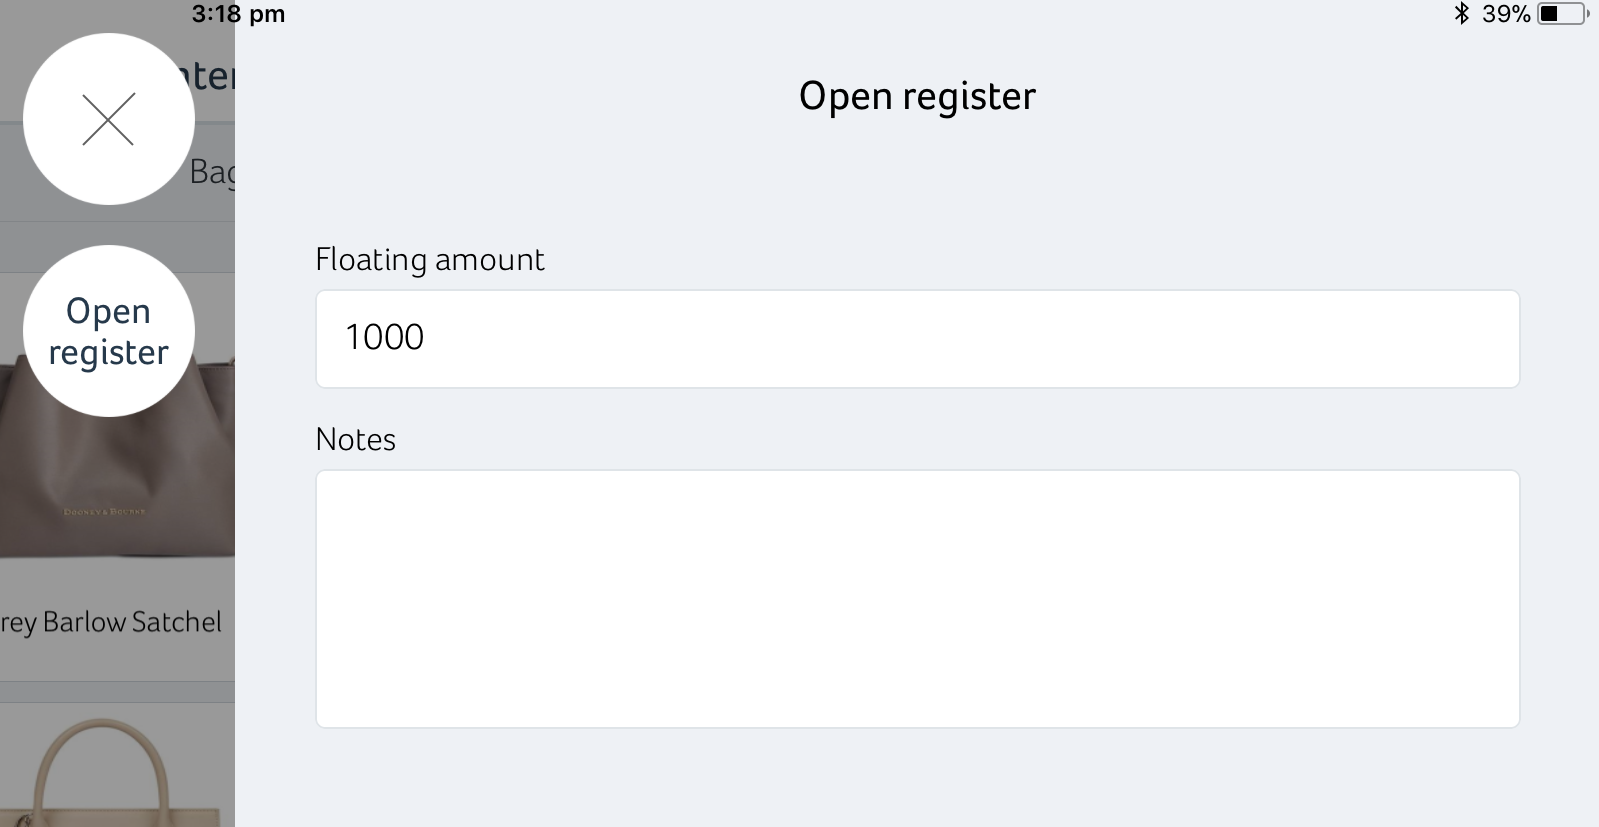The image size is (1599, 827).
Task: Select the Barlow Satchel product name
Action: click(x=111, y=622)
